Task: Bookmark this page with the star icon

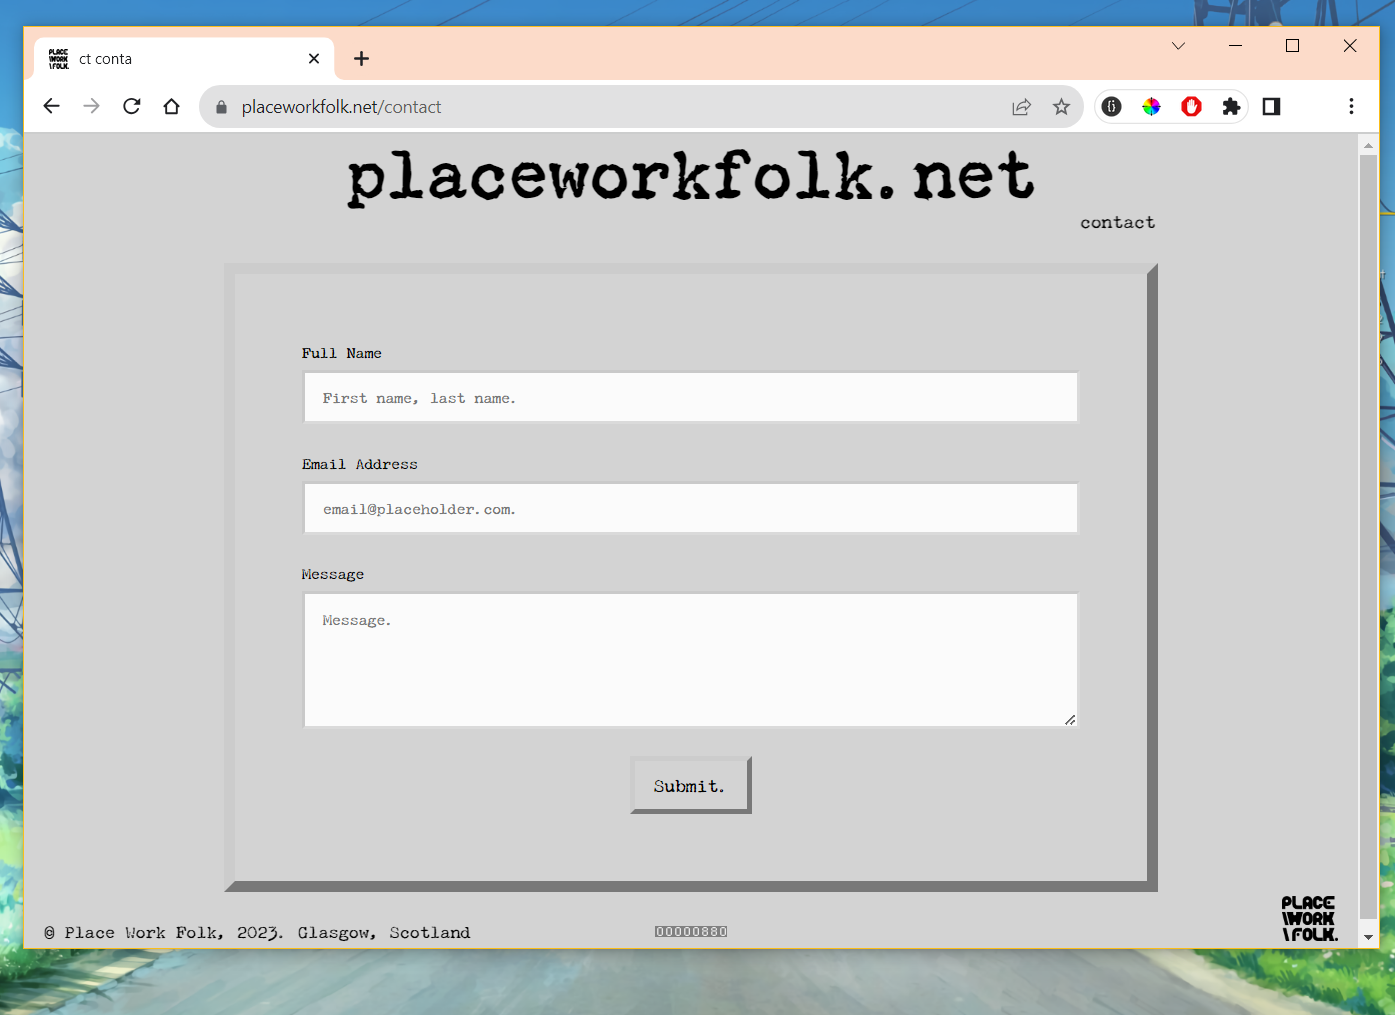Action: click(x=1061, y=107)
